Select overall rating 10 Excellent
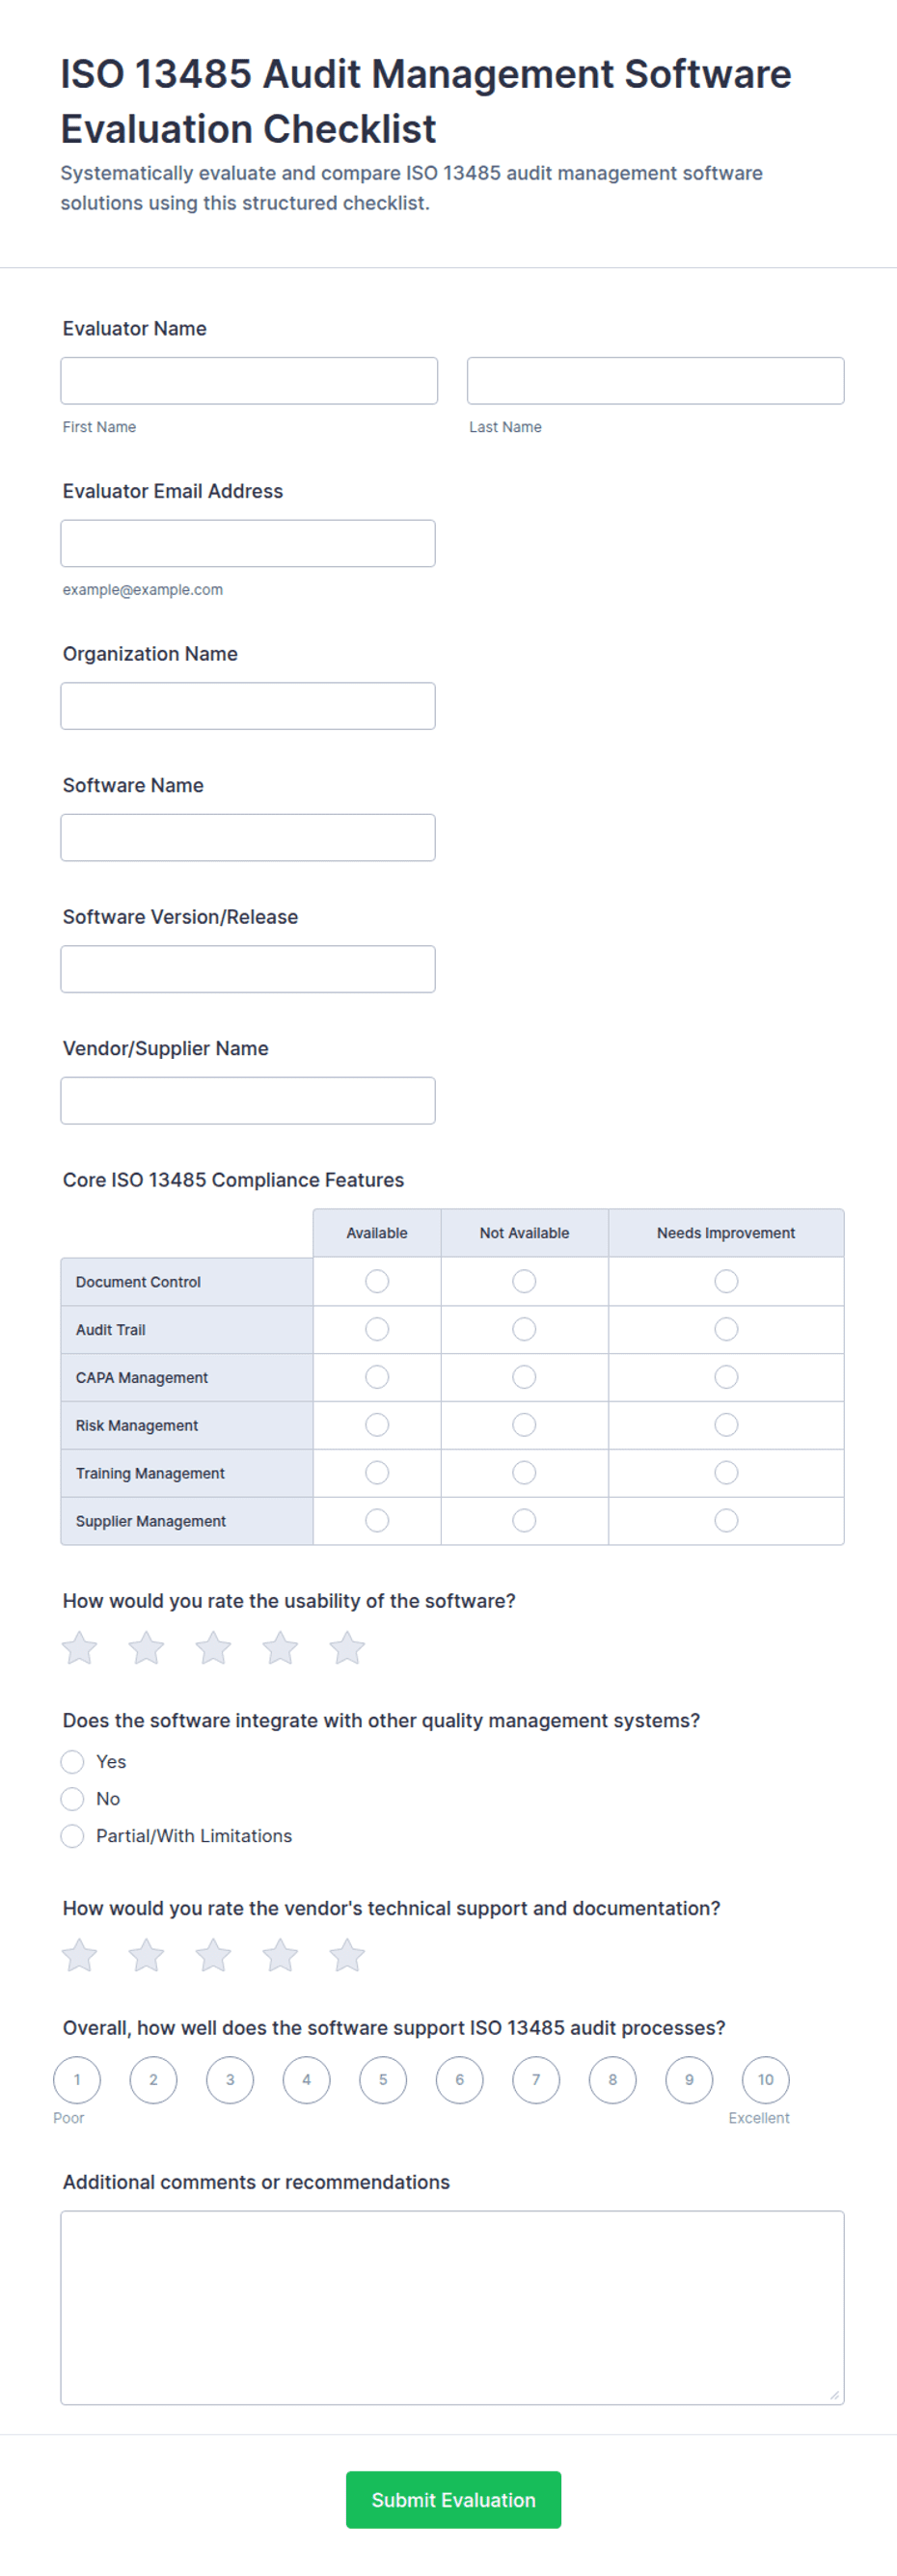The width and height of the screenshot is (897, 2576). pos(765,2079)
